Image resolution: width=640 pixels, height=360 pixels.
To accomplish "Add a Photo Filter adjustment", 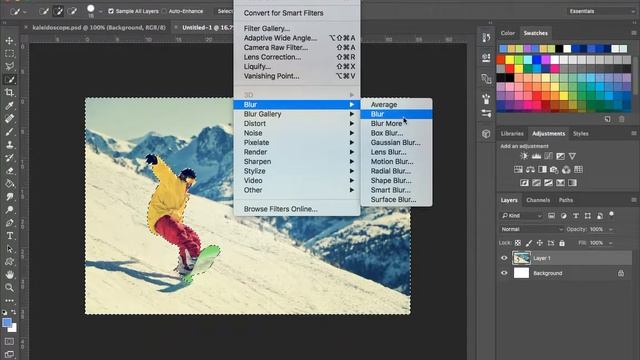I will coord(554,169).
